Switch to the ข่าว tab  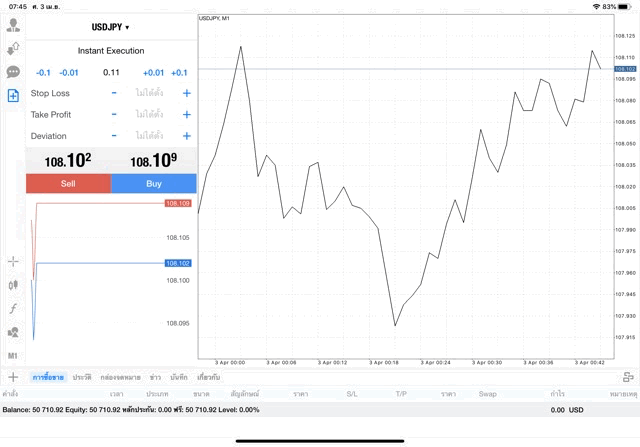coord(155,377)
